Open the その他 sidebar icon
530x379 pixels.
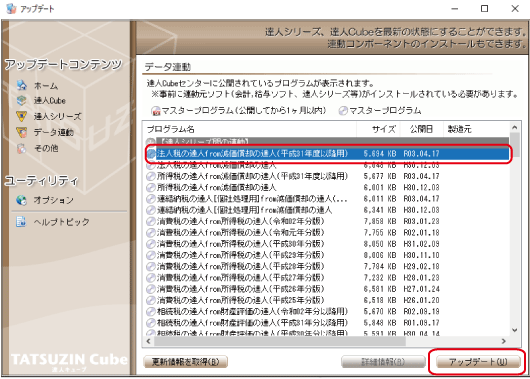click(22, 148)
